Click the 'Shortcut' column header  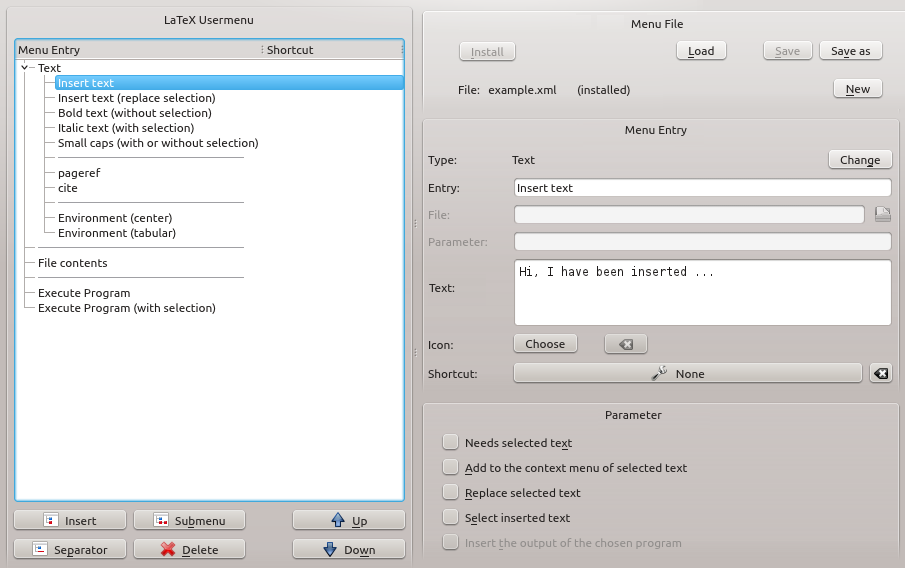[x=332, y=50]
